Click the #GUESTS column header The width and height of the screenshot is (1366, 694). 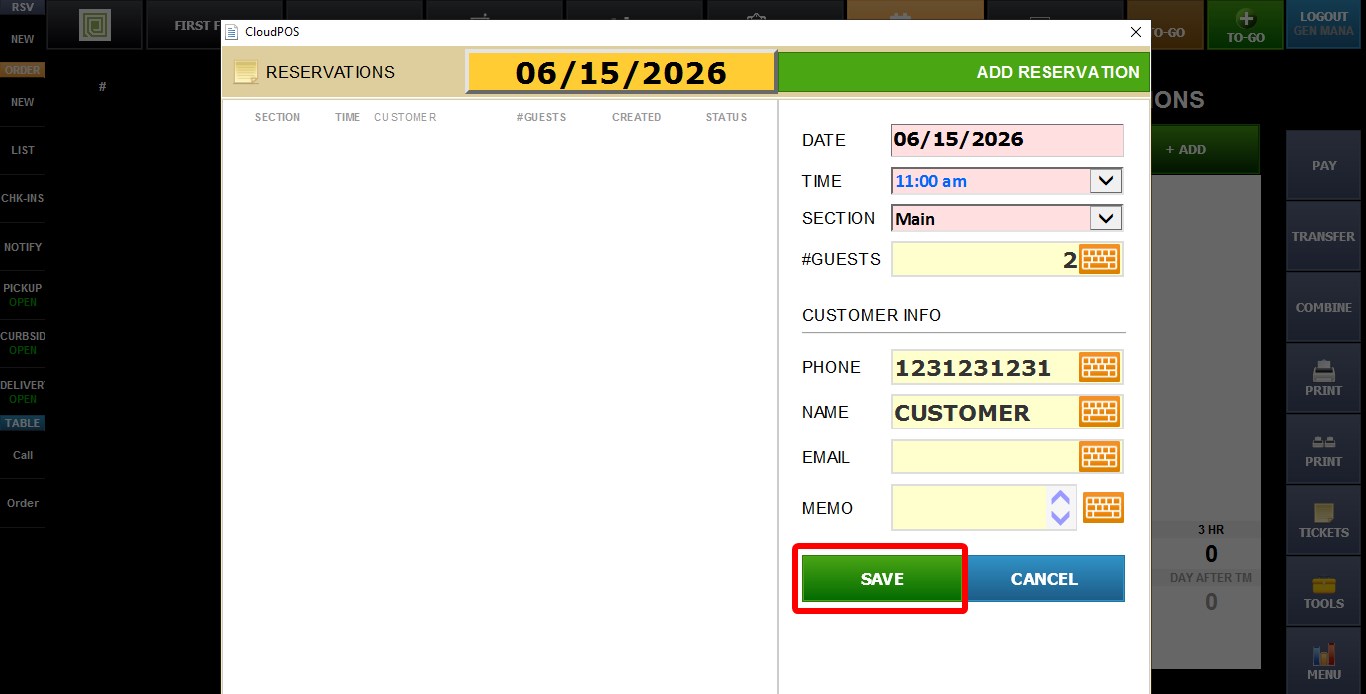click(541, 117)
